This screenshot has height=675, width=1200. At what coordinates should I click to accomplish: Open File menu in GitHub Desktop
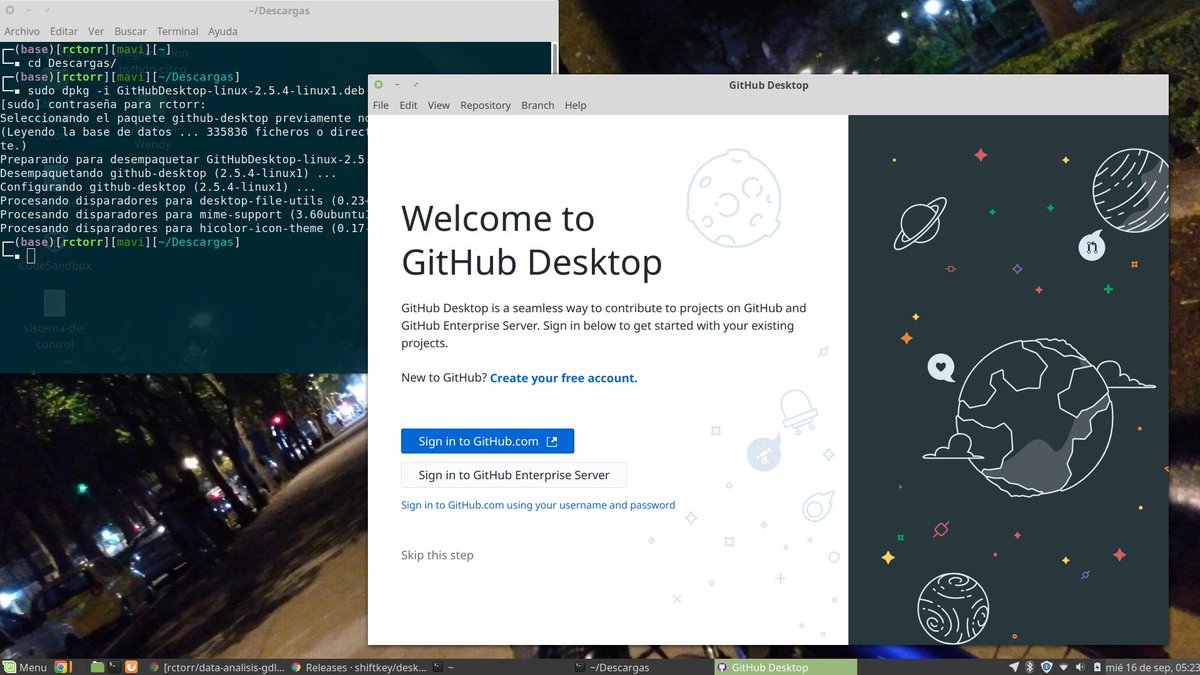[381, 105]
